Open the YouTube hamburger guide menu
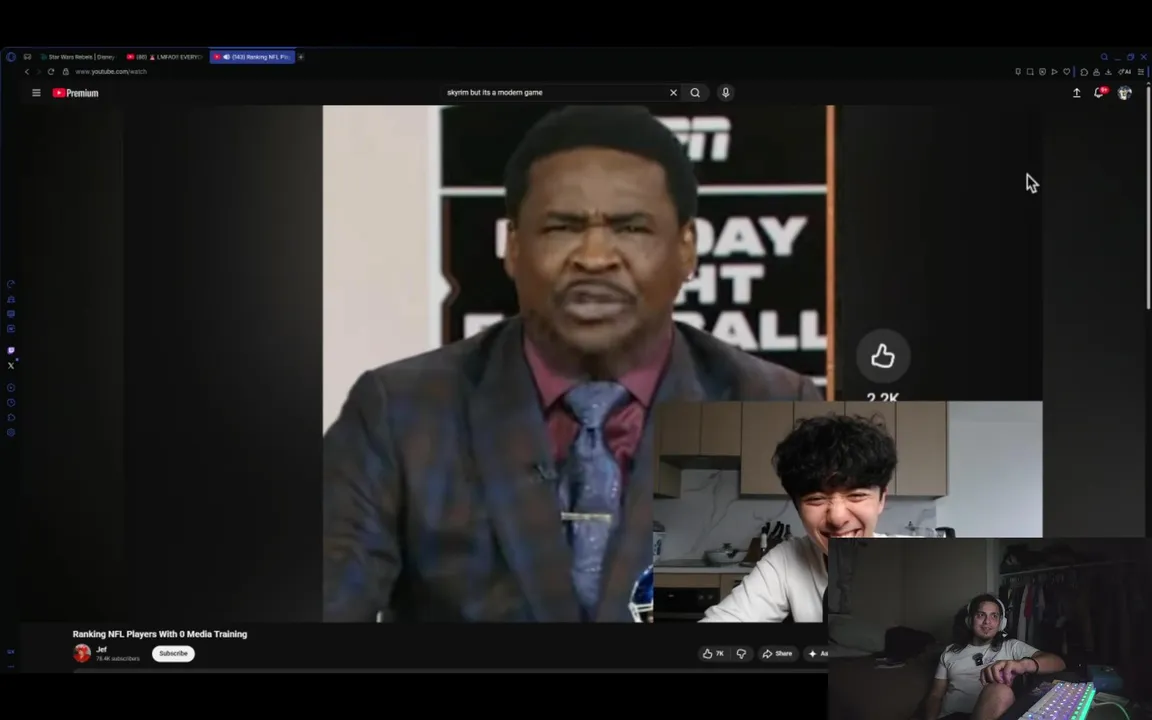This screenshot has width=1152, height=720. [36, 93]
